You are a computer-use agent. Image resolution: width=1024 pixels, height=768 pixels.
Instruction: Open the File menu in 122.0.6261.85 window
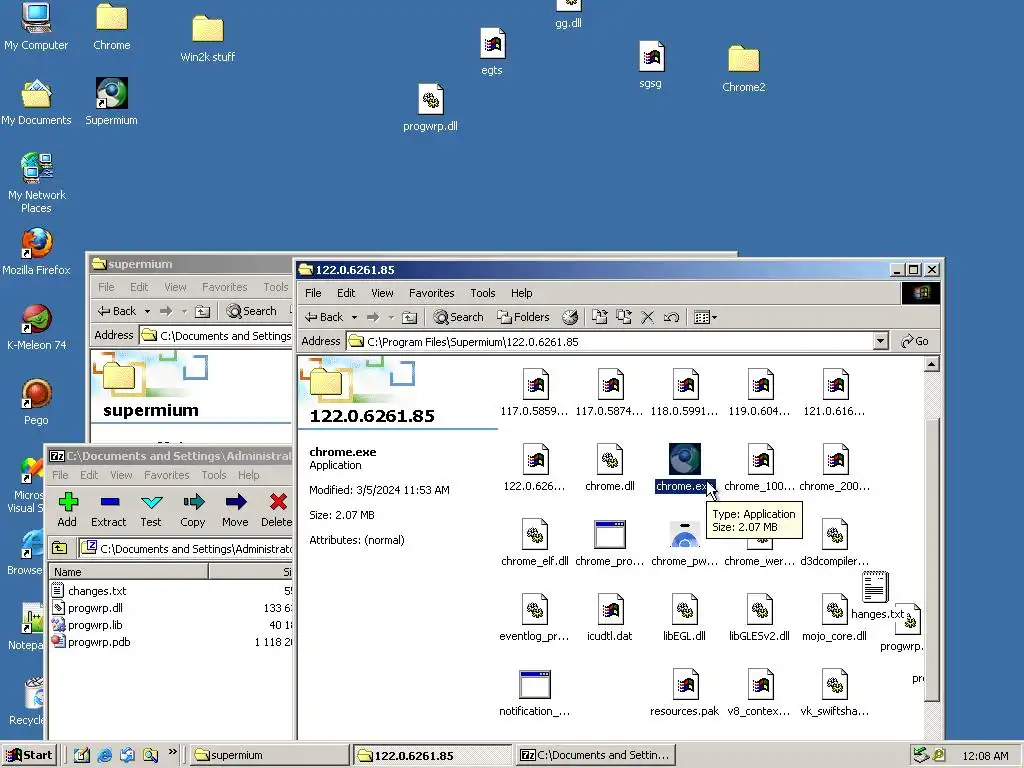(313, 293)
